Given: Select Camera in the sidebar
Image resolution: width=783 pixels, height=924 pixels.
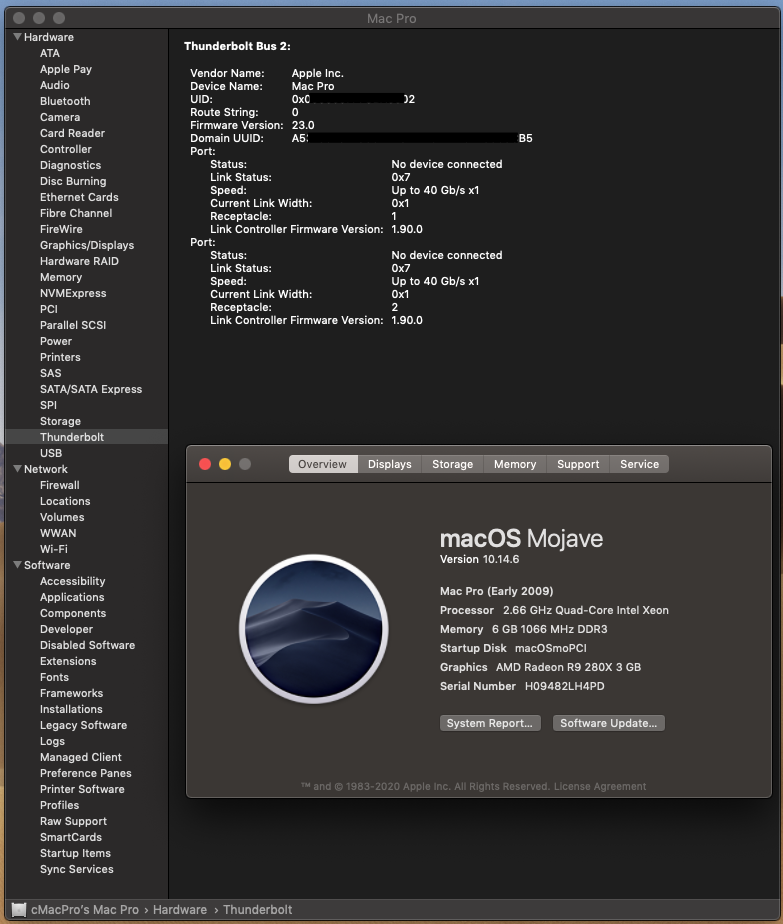Looking at the screenshot, I should pyautogui.click(x=60, y=117).
